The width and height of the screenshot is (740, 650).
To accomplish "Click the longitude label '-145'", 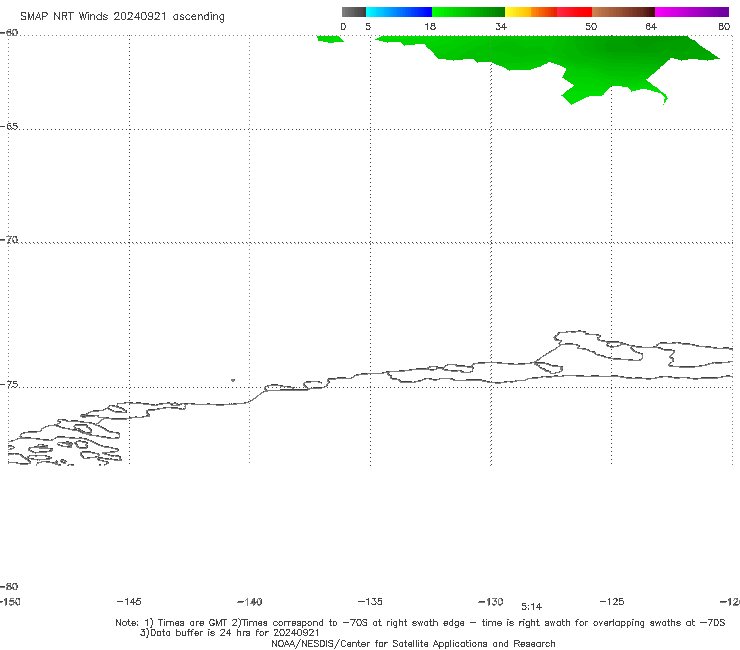I will point(129,602).
